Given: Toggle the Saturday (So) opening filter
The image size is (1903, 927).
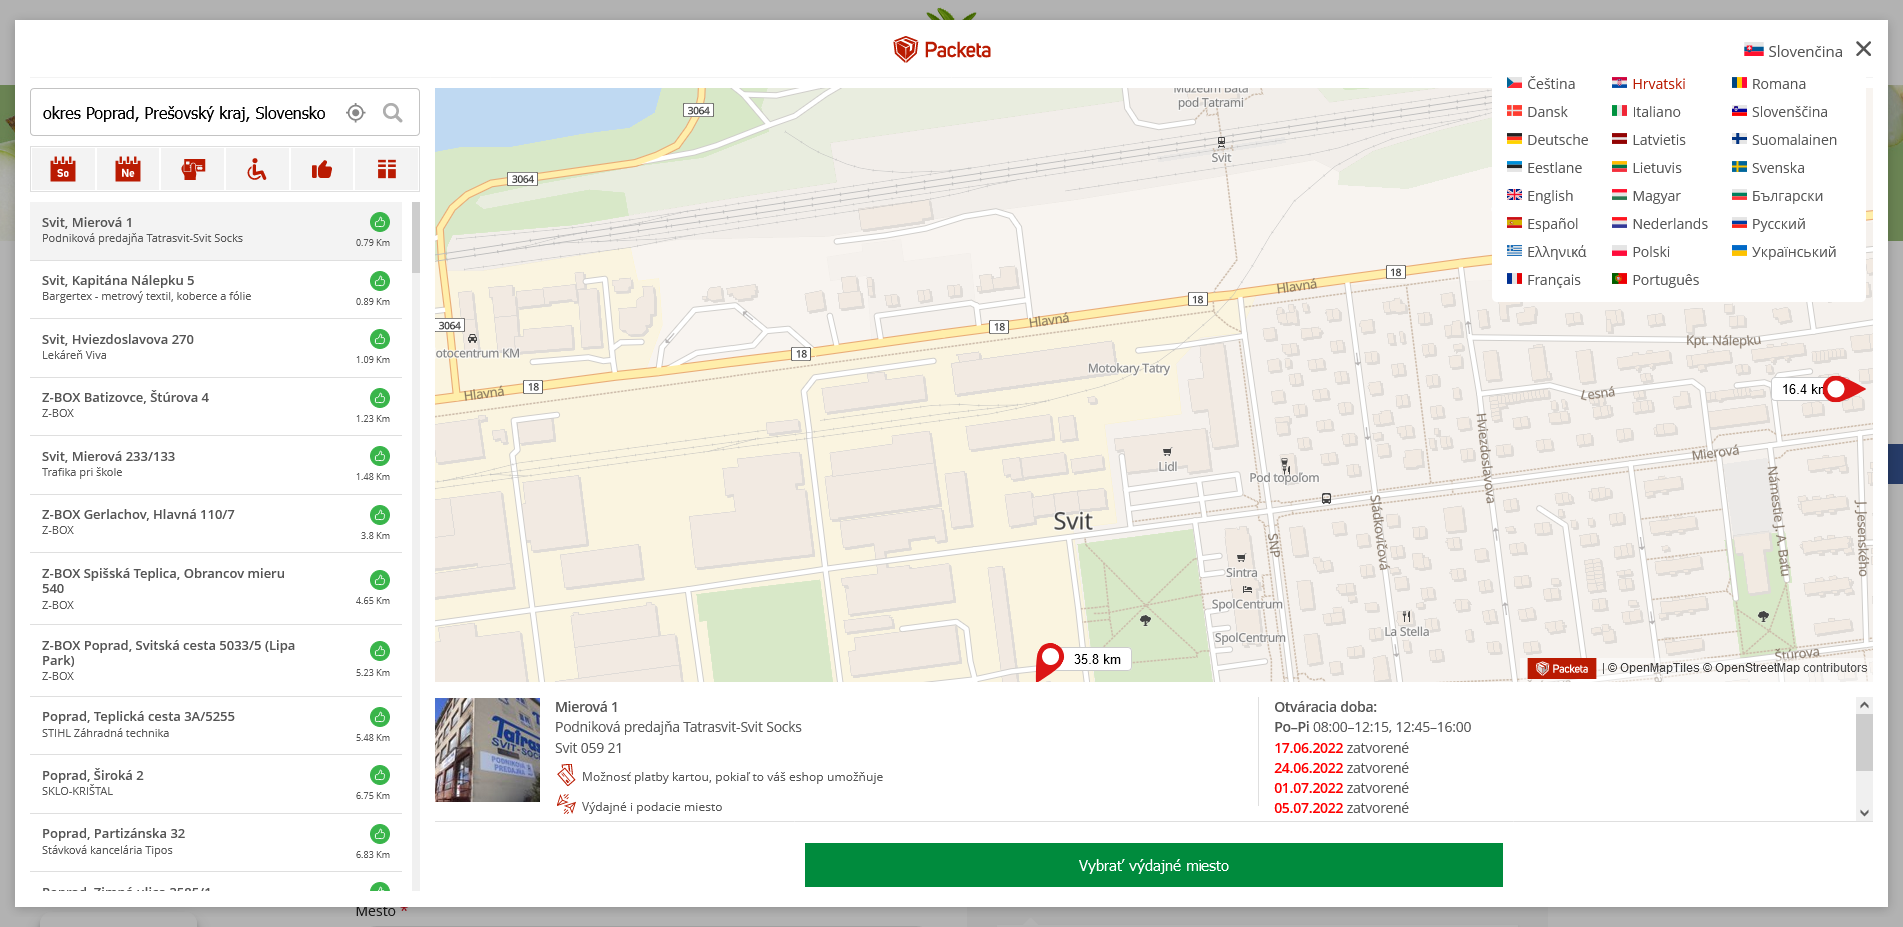Looking at the screenshot, I should click(x=63, y=169).
